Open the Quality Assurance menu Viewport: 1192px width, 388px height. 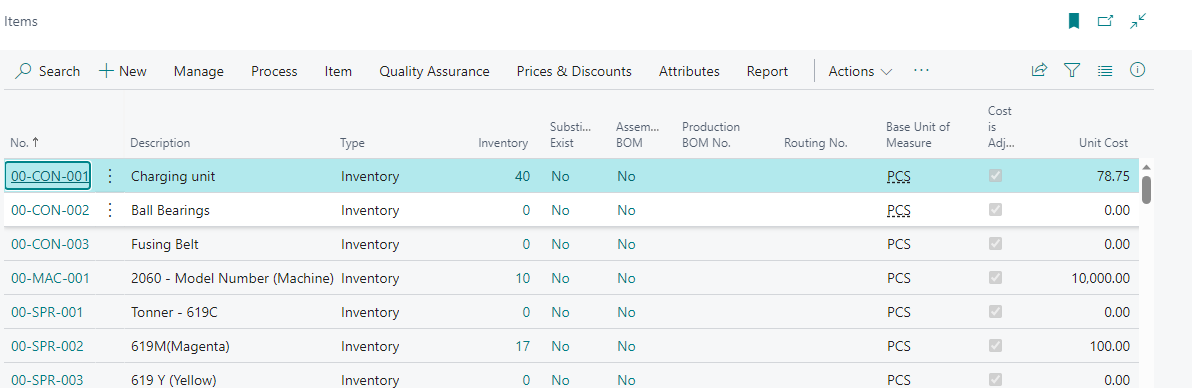(434, 72)
